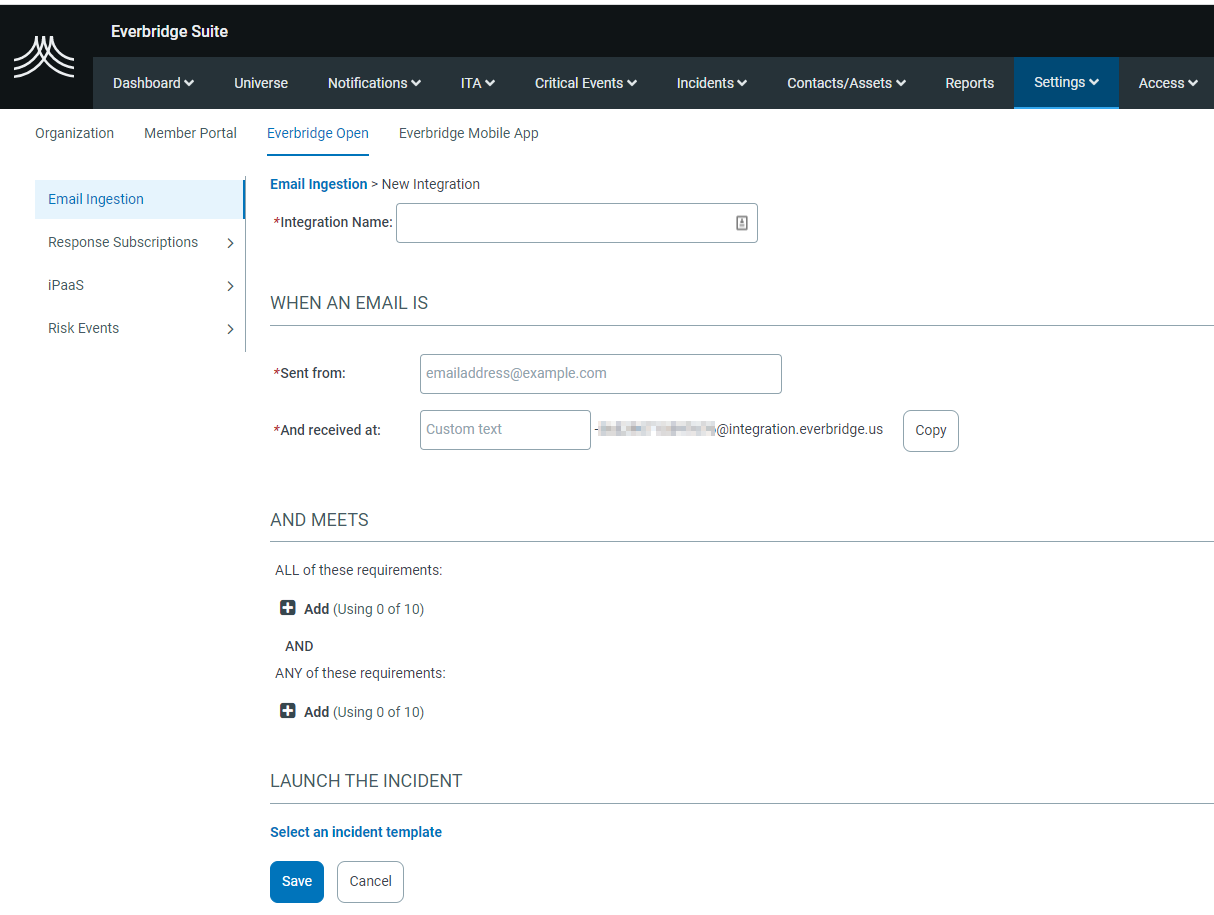Image resolution: width=1214 pixels, height=915 pixels.
Task: Switch to the Organization tab
Action: [74, 133]
